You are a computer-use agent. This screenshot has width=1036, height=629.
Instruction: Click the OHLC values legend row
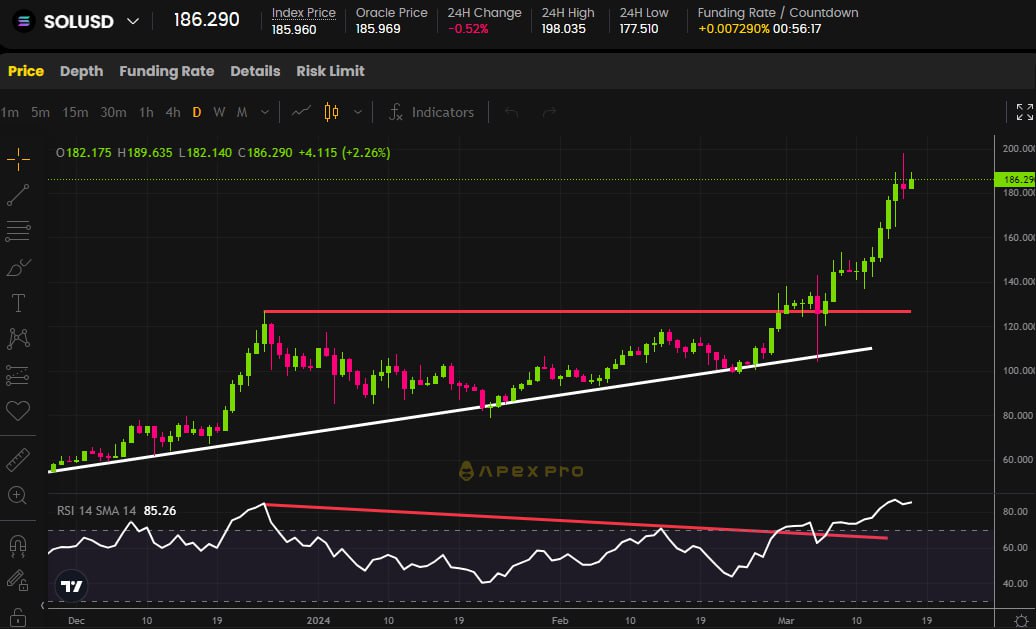coord(223,153)
